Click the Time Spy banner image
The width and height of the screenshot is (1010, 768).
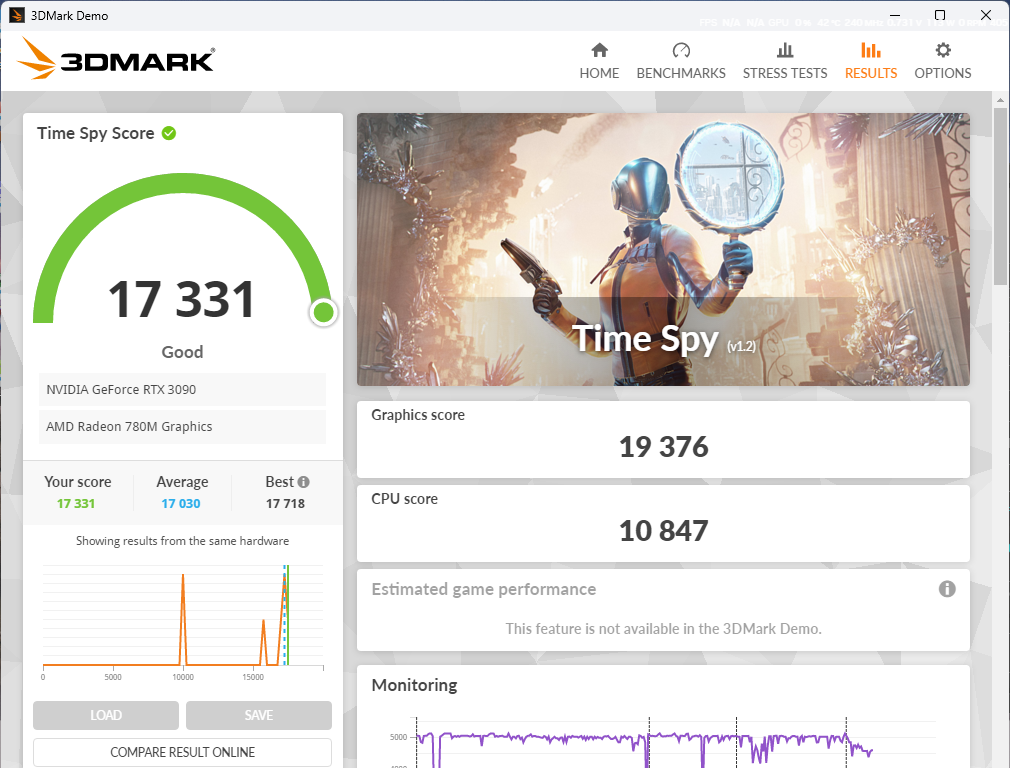pos(663,250)
